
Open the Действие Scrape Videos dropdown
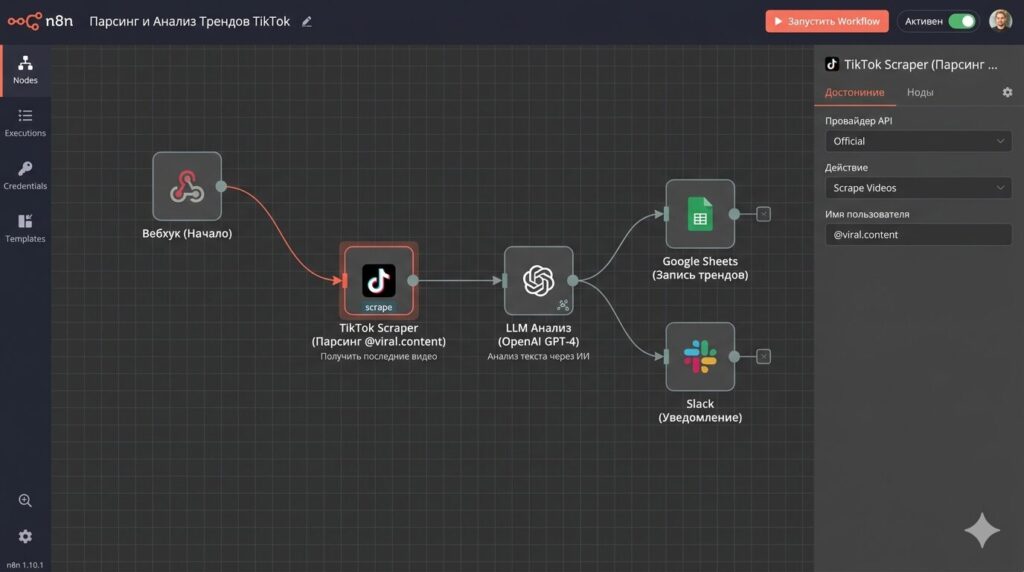[x=918, y=188]
